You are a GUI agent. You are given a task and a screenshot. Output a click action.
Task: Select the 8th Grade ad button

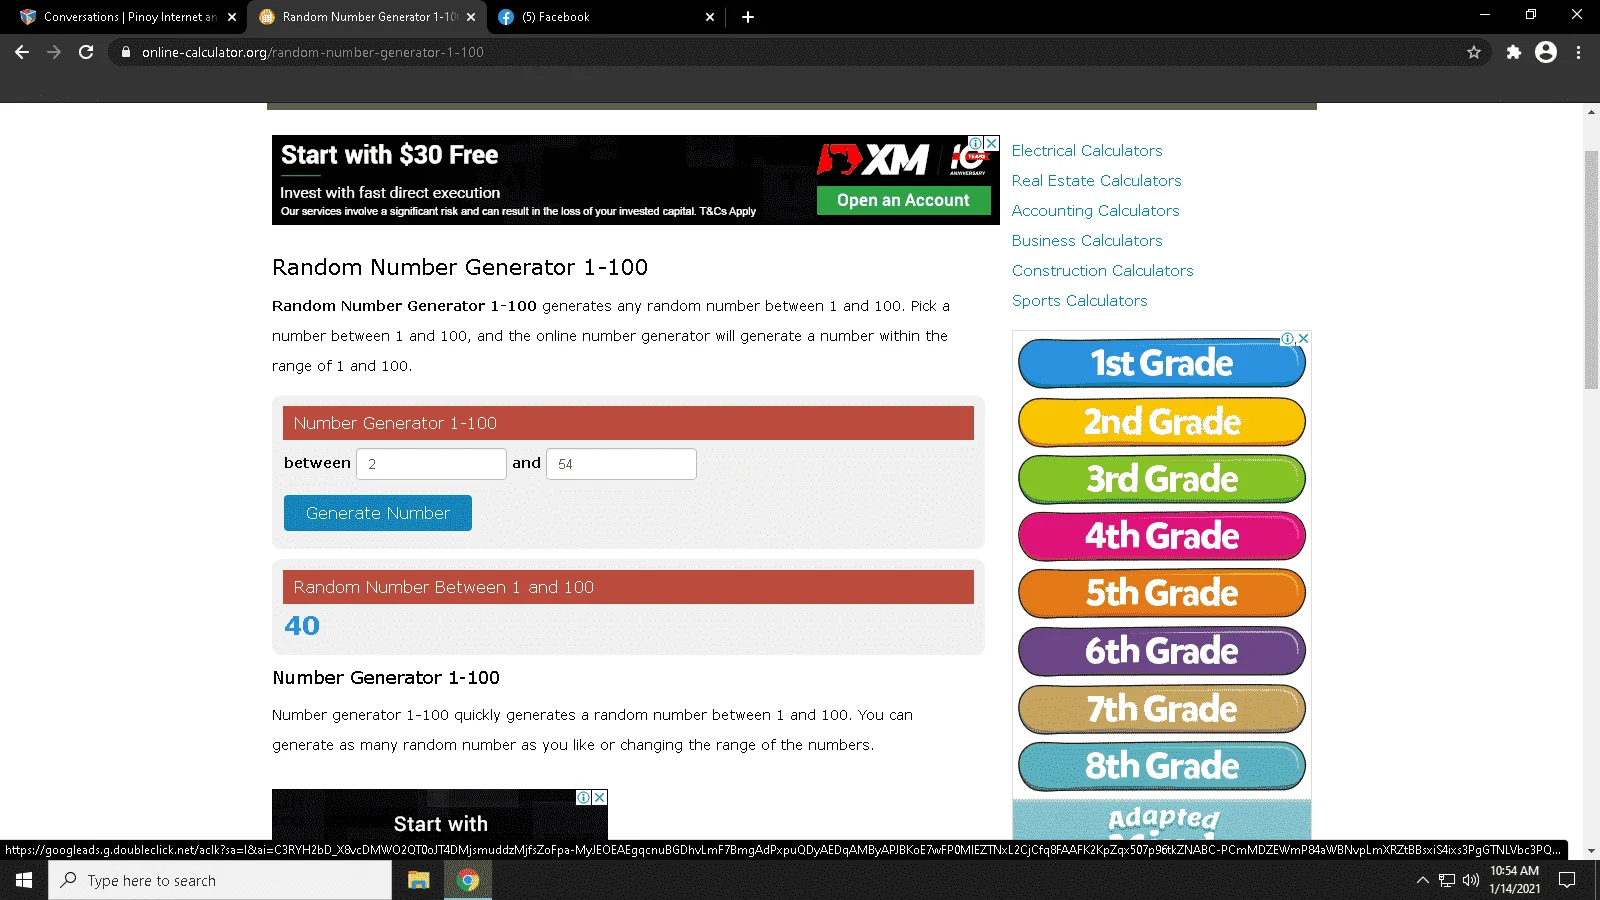[1161, 766]
